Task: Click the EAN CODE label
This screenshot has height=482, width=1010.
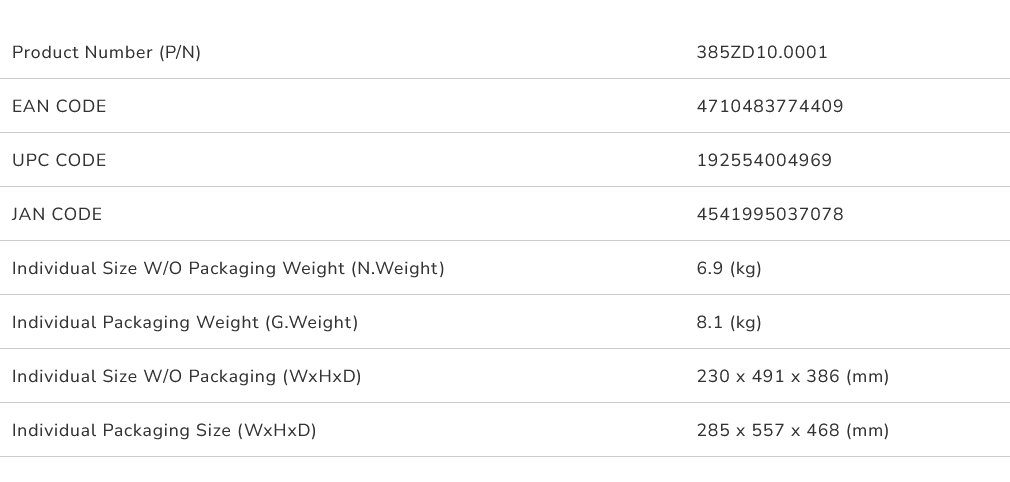Action: (59, 107)
